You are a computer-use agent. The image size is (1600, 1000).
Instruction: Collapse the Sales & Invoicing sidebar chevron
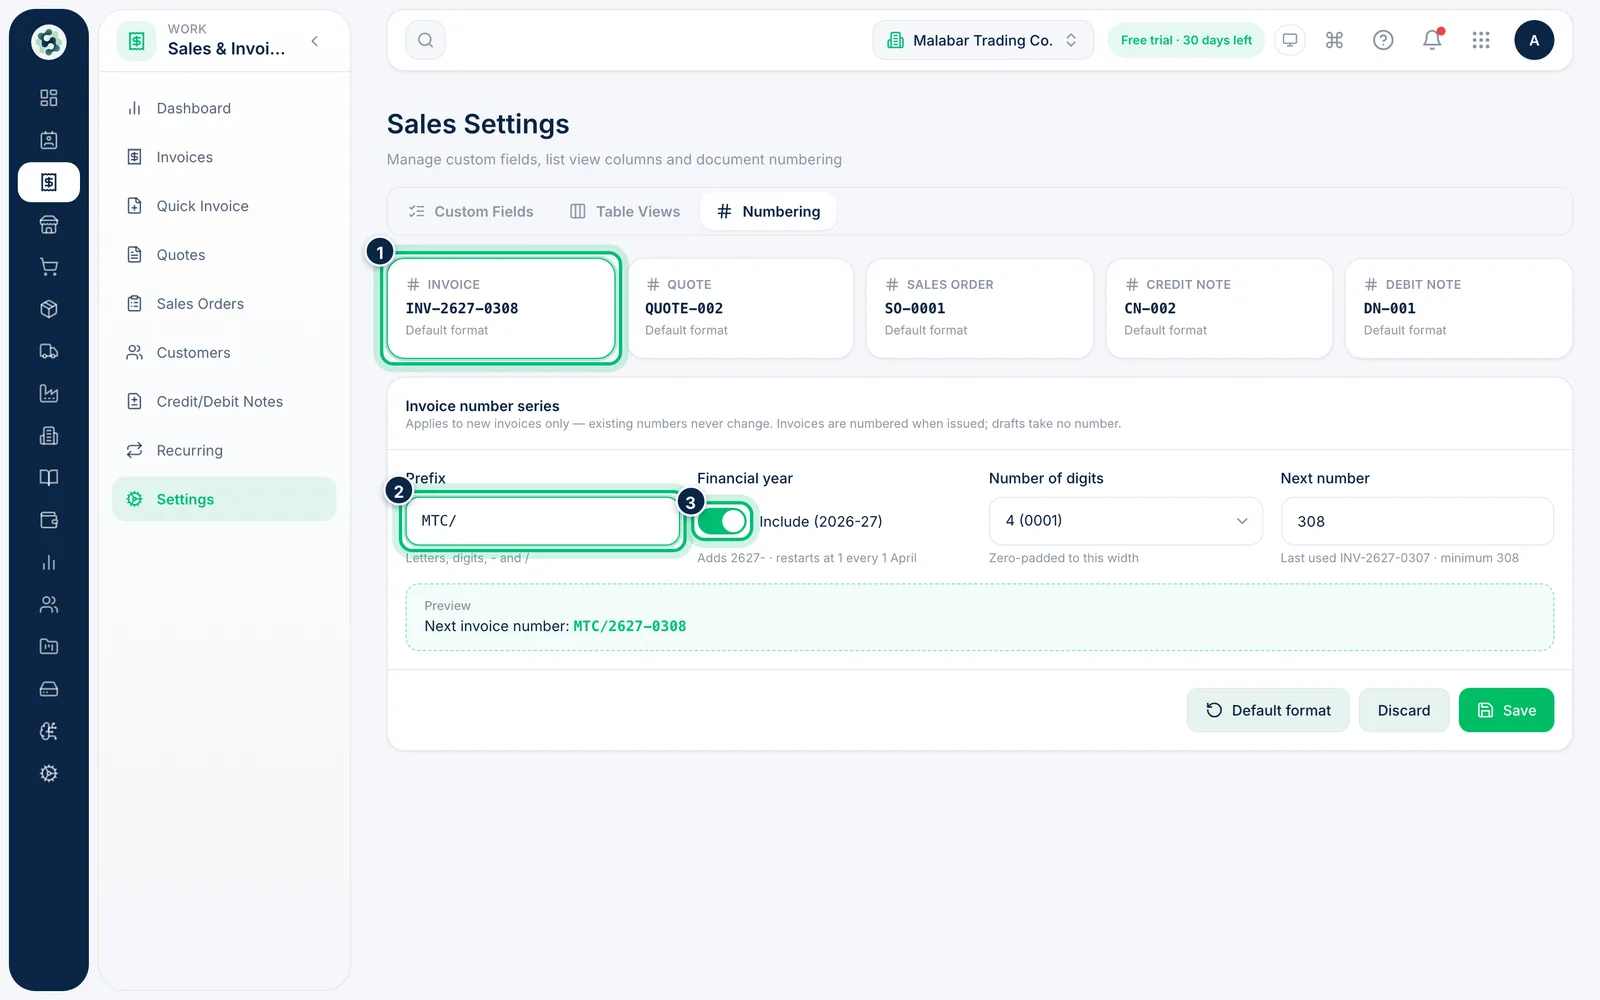[x=315, y=41]
